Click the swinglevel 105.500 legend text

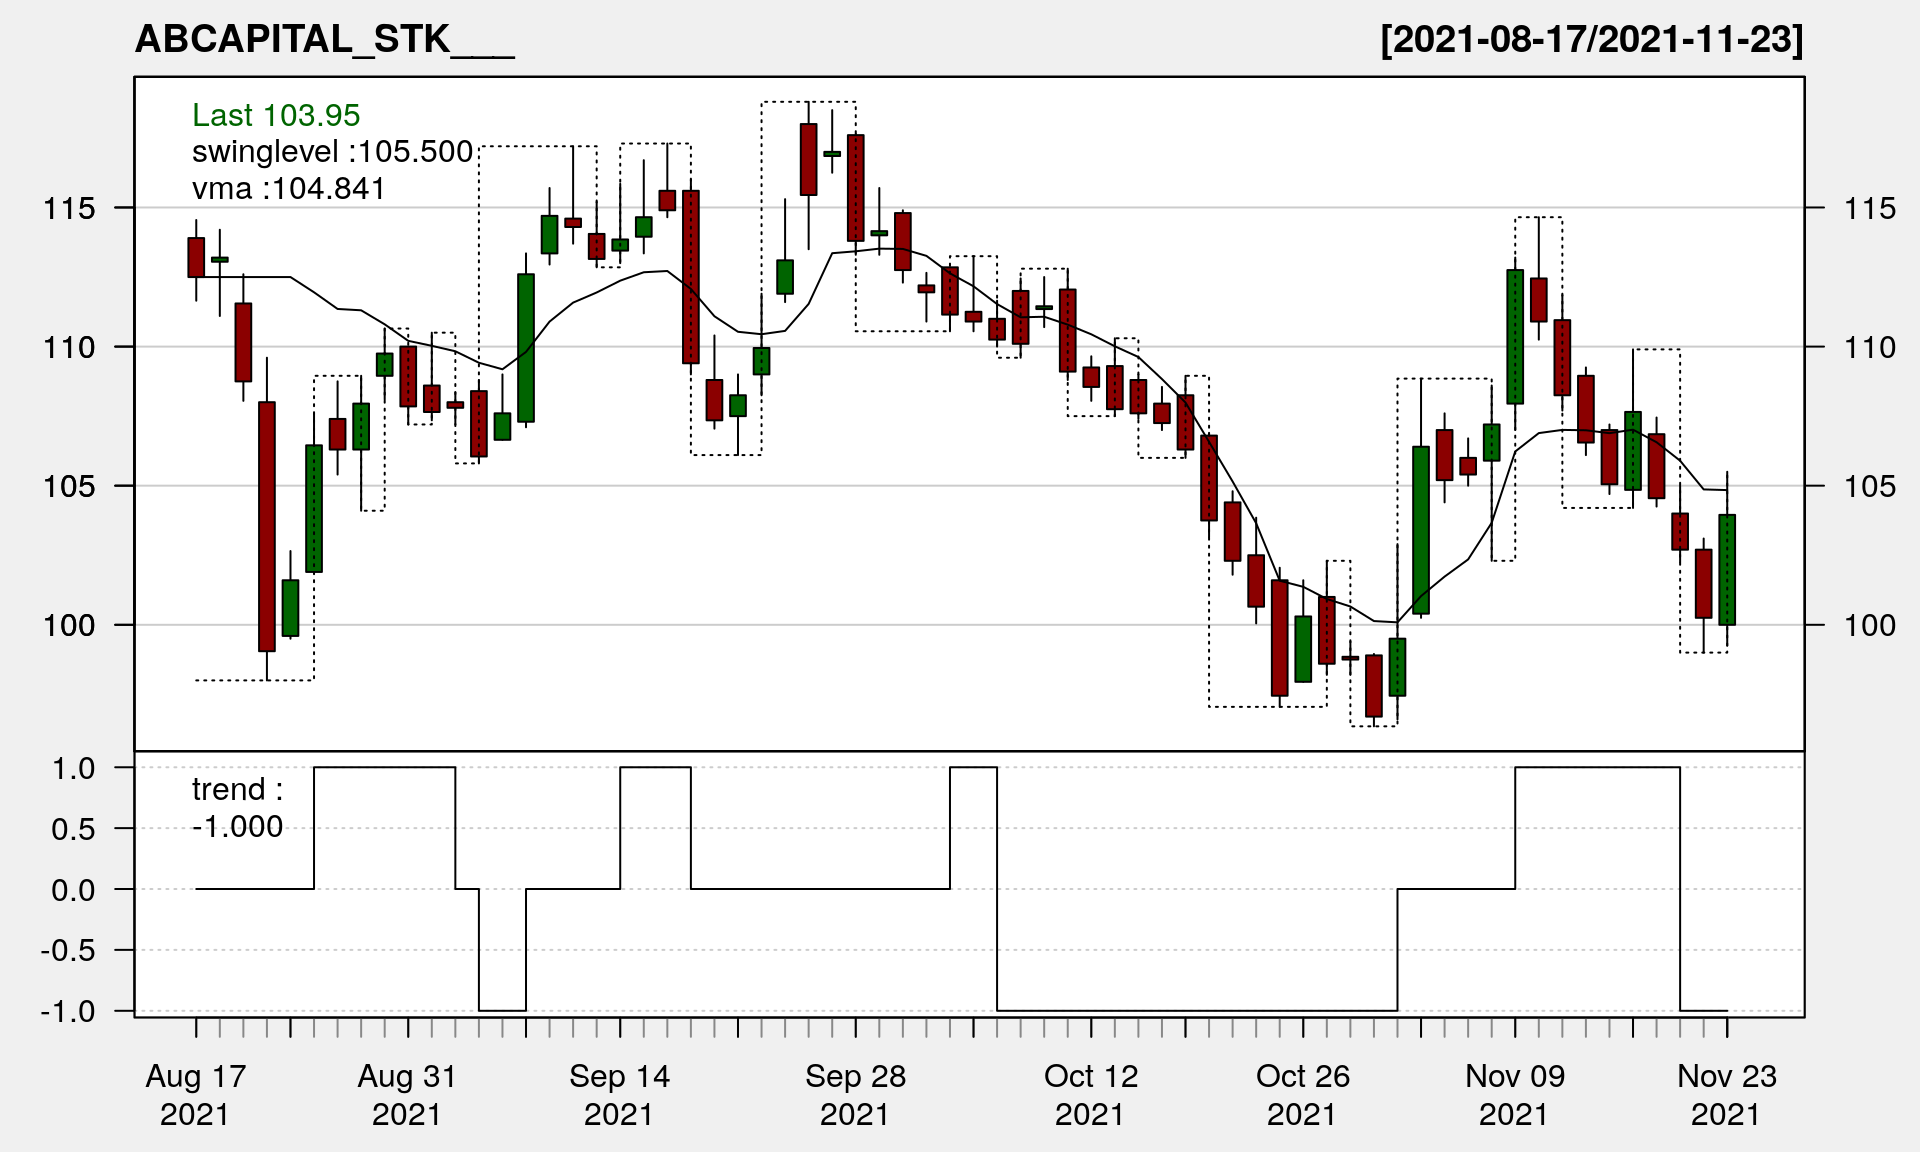pos(332,152)
